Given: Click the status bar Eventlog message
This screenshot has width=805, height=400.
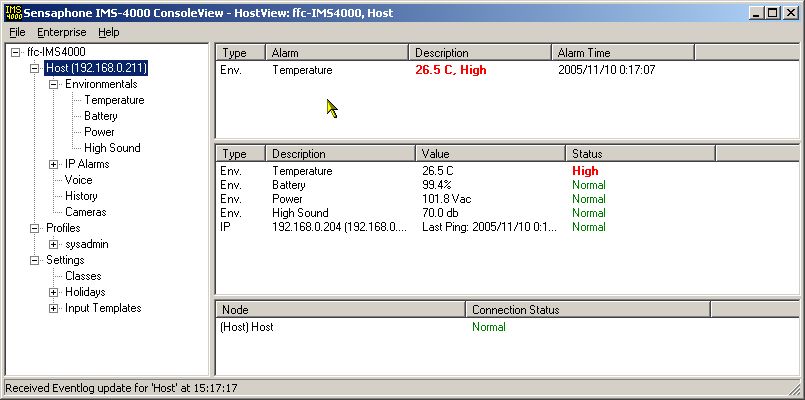Looking at the screenshot, I should 121,388.
